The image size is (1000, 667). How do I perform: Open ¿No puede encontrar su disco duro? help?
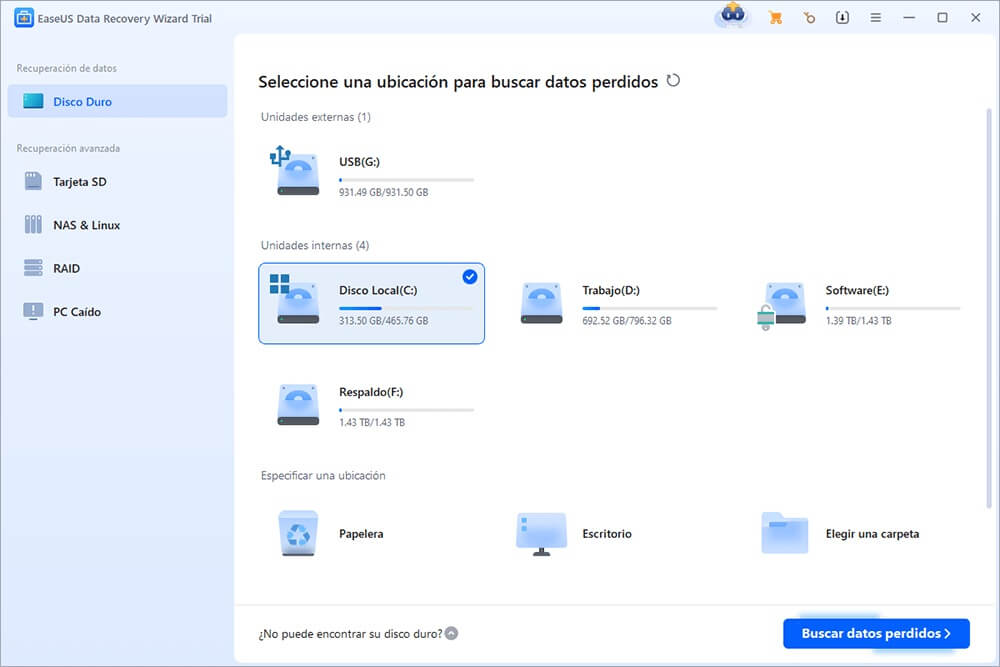350,634
